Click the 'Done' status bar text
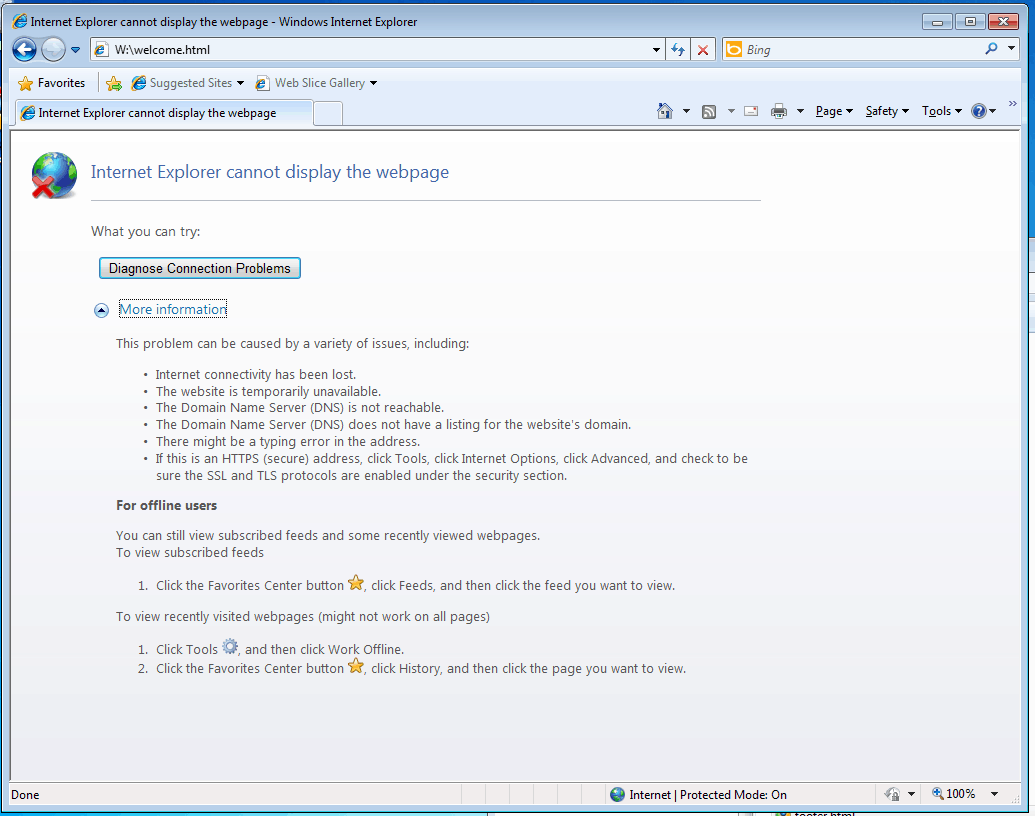 click(25, 795)
